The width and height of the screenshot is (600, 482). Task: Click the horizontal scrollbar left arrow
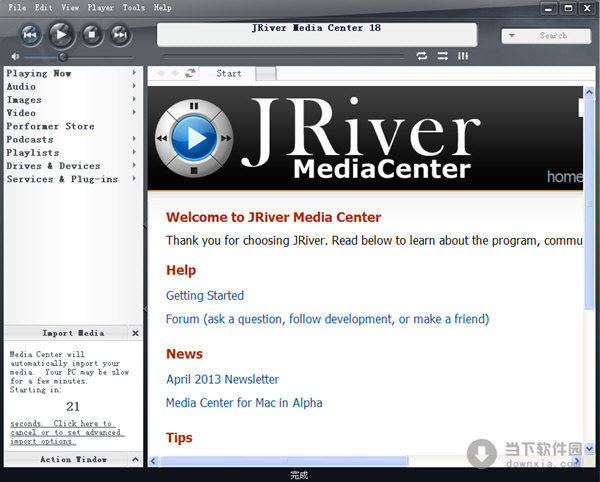[153, 461]
